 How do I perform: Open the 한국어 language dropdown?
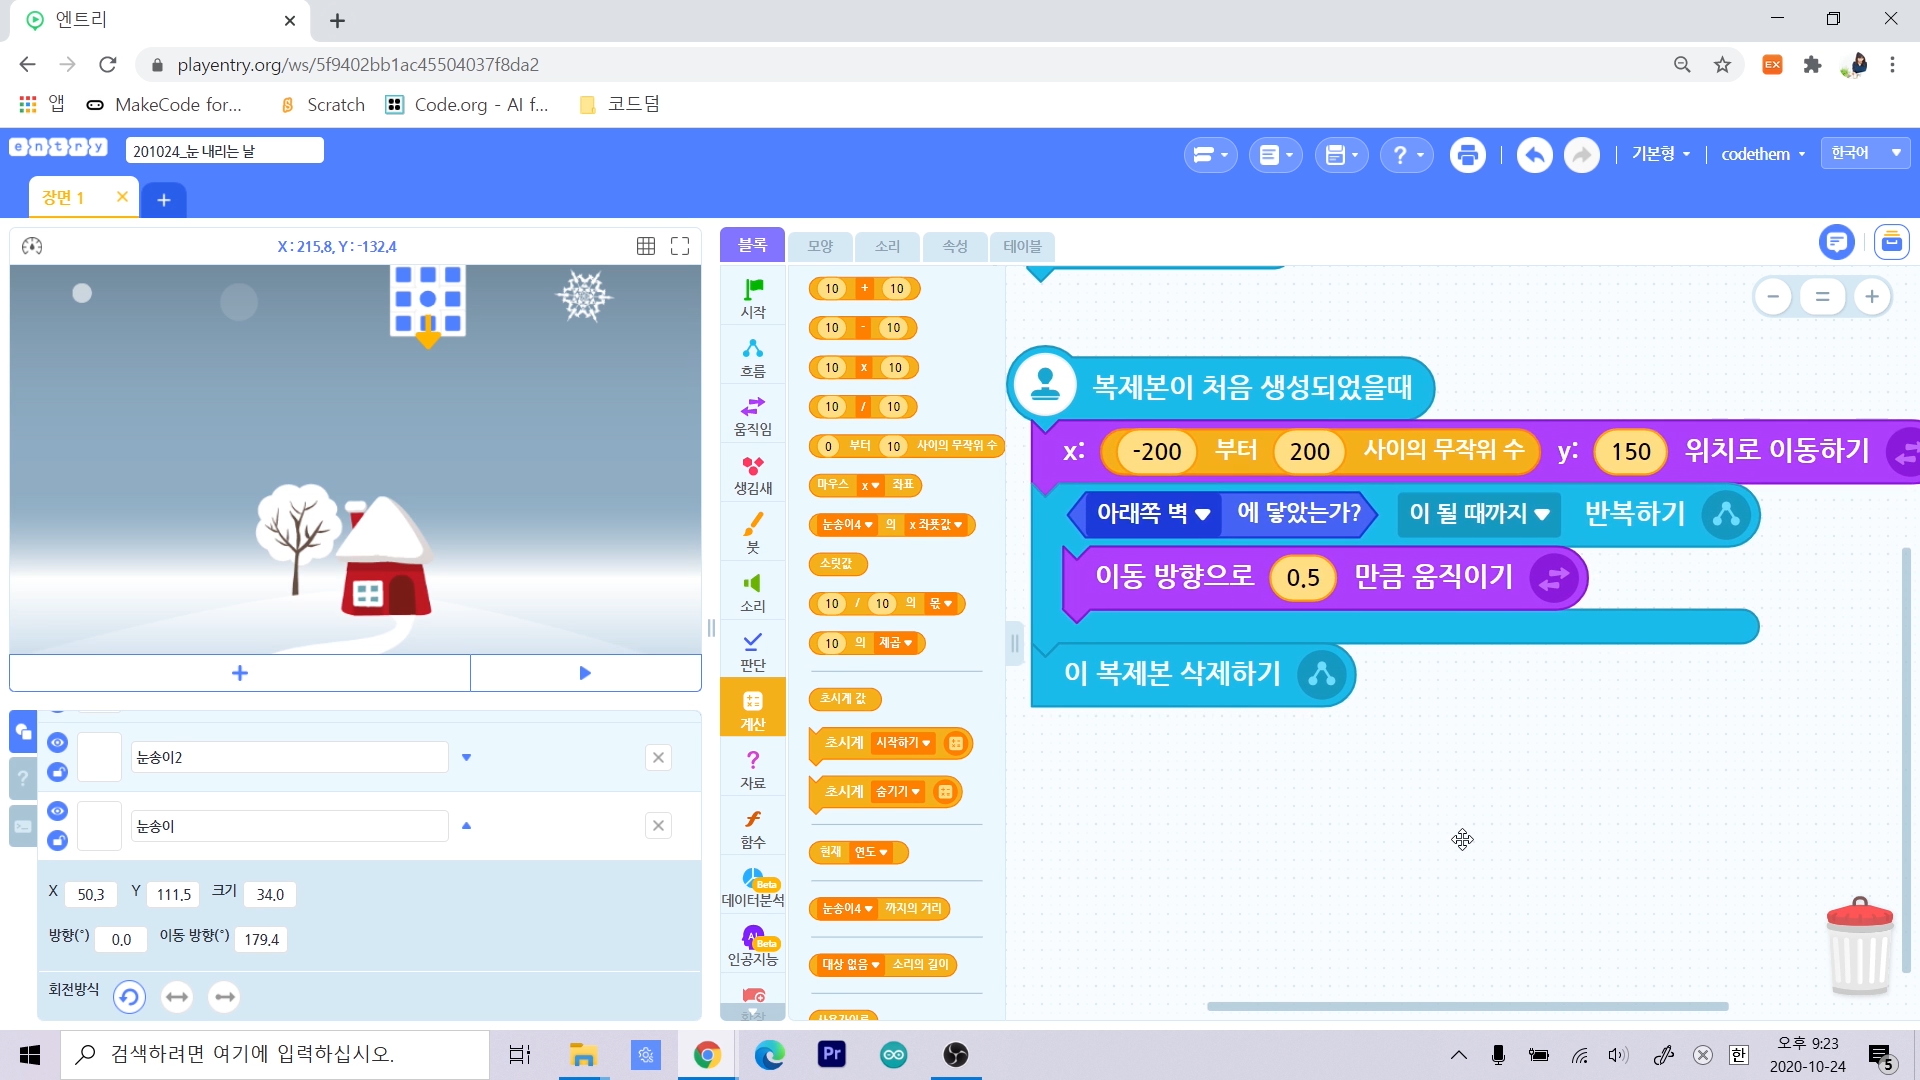click(x=1865, y=153)
